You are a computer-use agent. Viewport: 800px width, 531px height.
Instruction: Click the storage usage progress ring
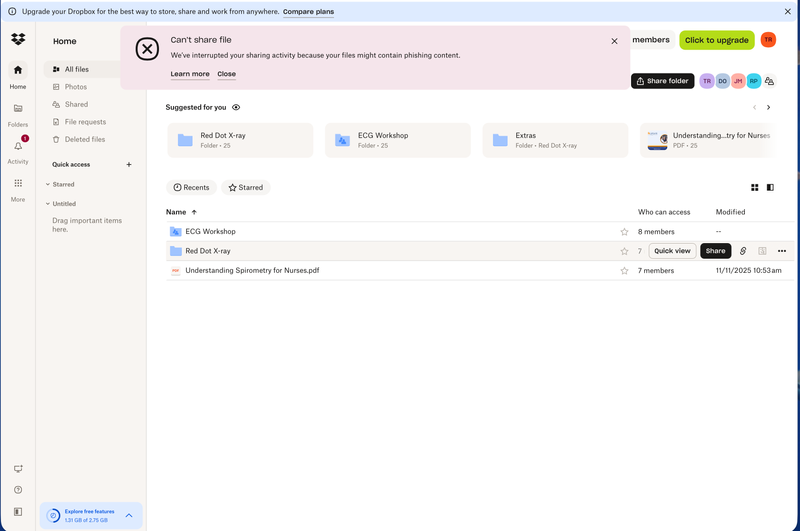54,515
